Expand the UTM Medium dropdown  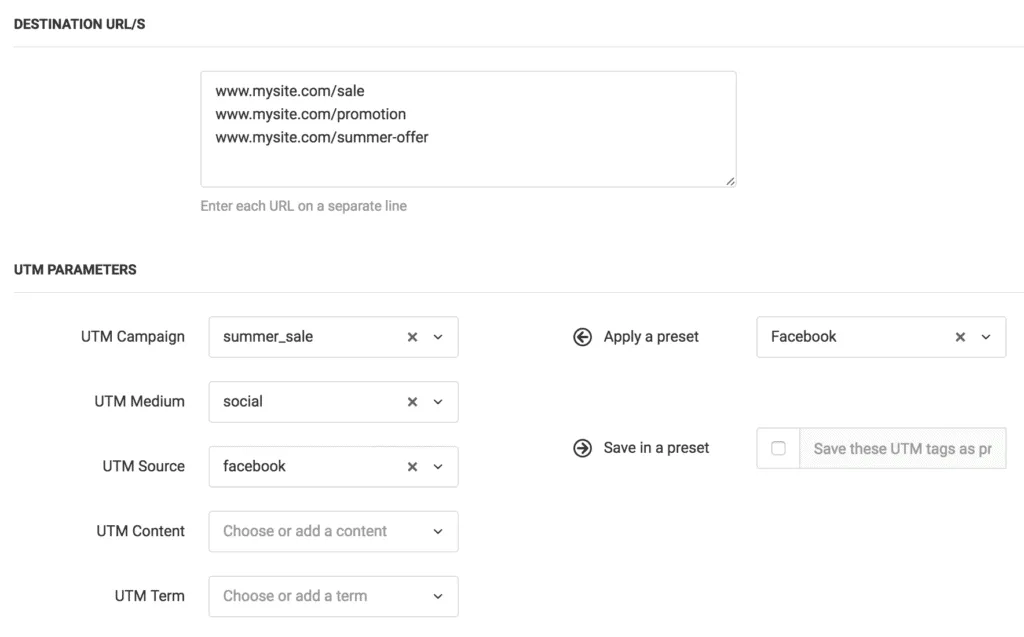(438, 402)
